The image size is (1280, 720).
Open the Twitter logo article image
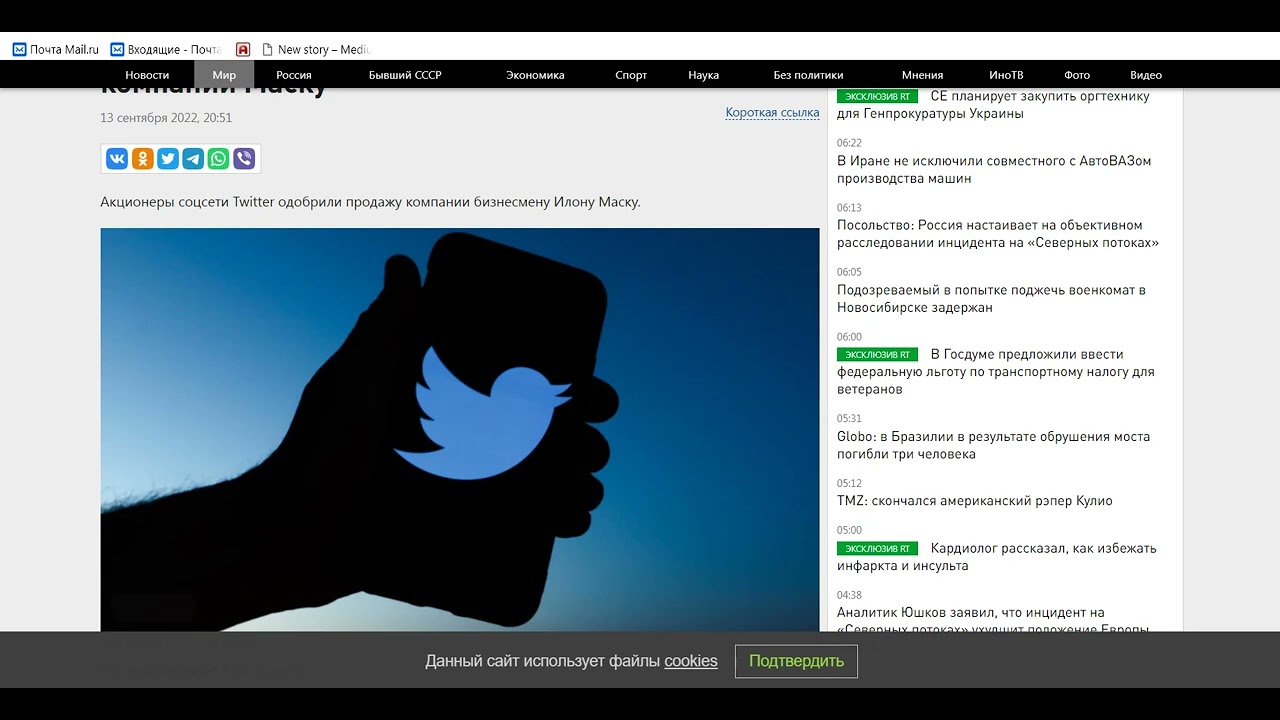tap(460, 430)
